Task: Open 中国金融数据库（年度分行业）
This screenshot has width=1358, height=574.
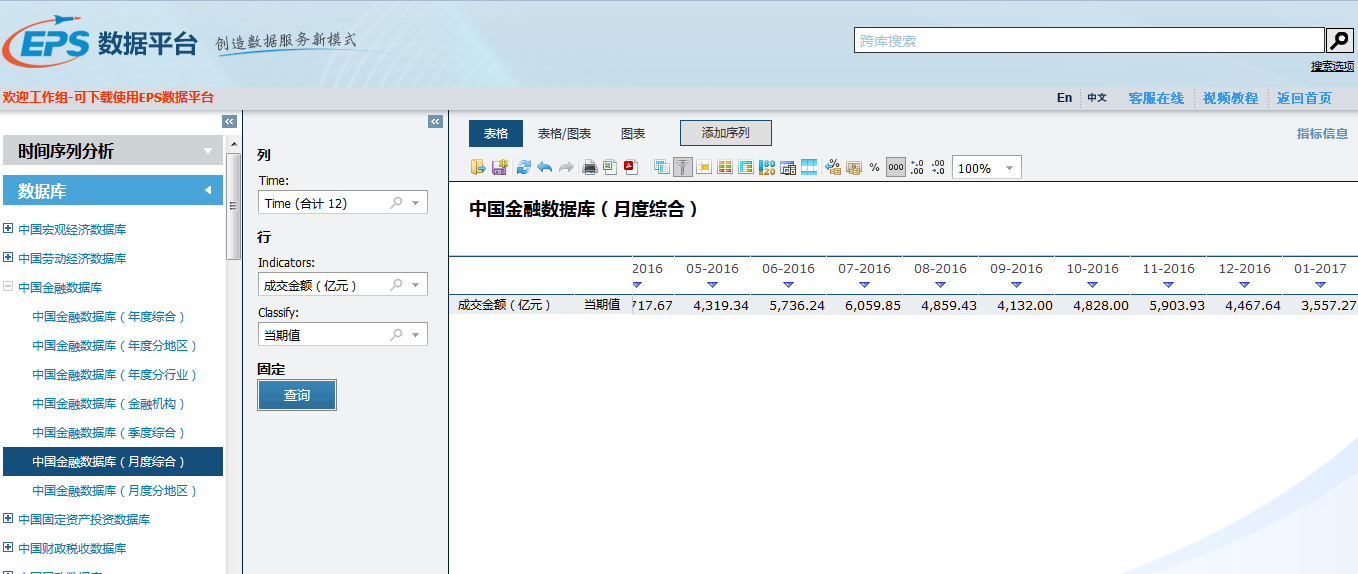Action: (115, 374)
